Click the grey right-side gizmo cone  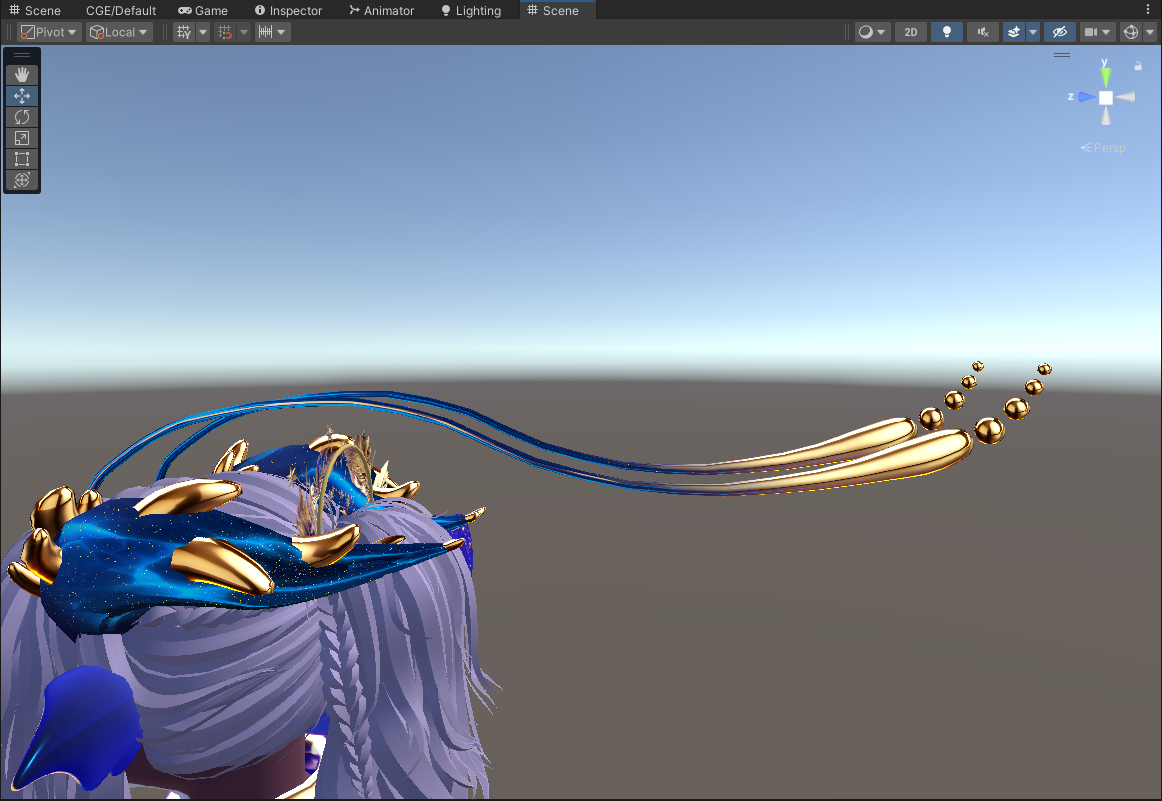pos(1126,97)
